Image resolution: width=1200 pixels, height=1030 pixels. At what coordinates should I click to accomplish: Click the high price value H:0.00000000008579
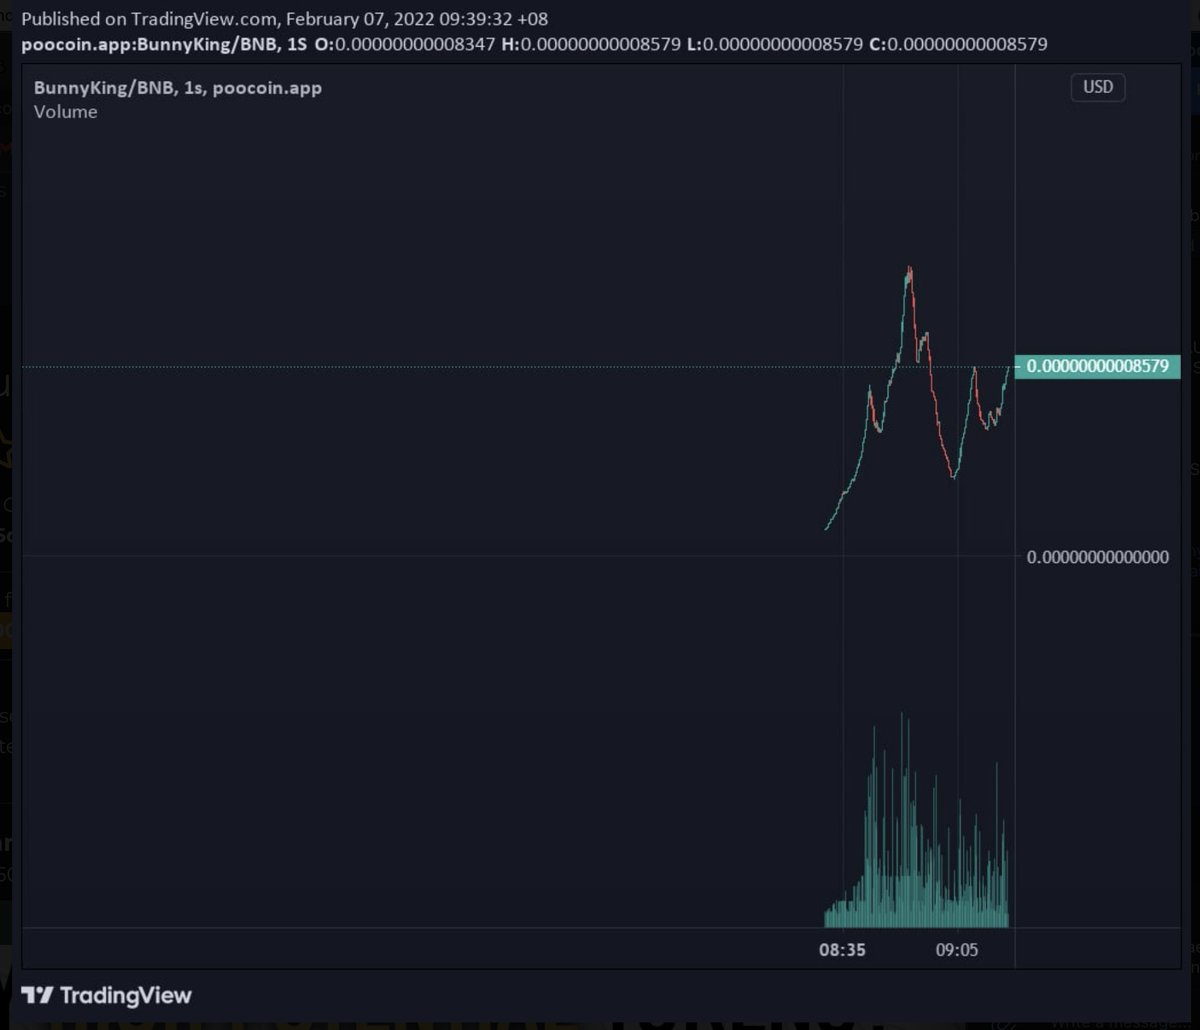[592, 44]
